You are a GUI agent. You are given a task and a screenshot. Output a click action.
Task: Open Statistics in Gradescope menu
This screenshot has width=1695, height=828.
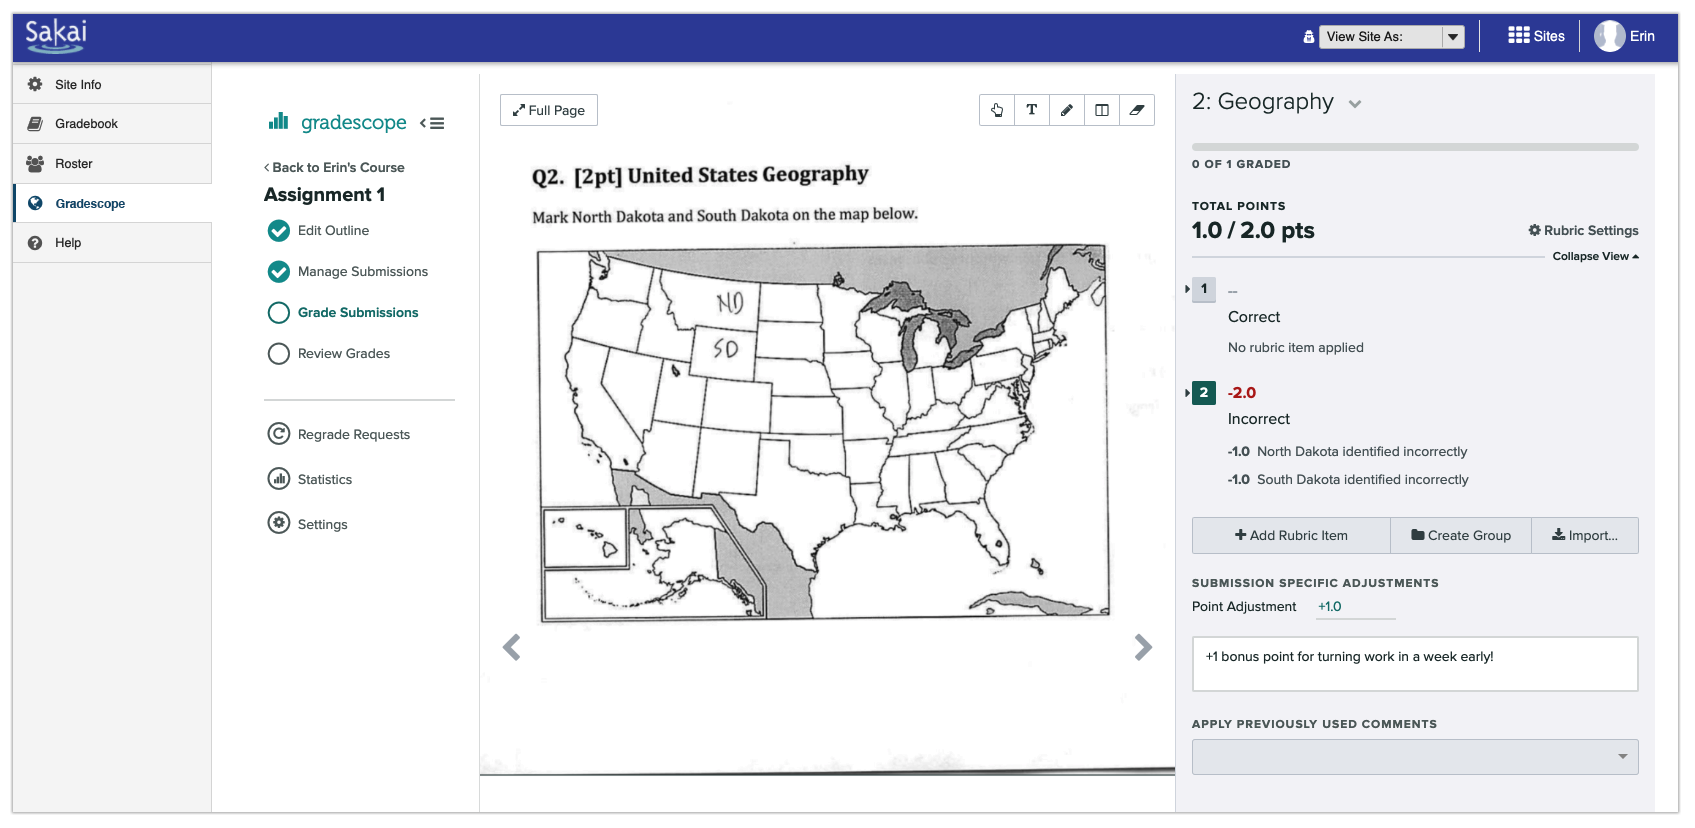point(324,480)
